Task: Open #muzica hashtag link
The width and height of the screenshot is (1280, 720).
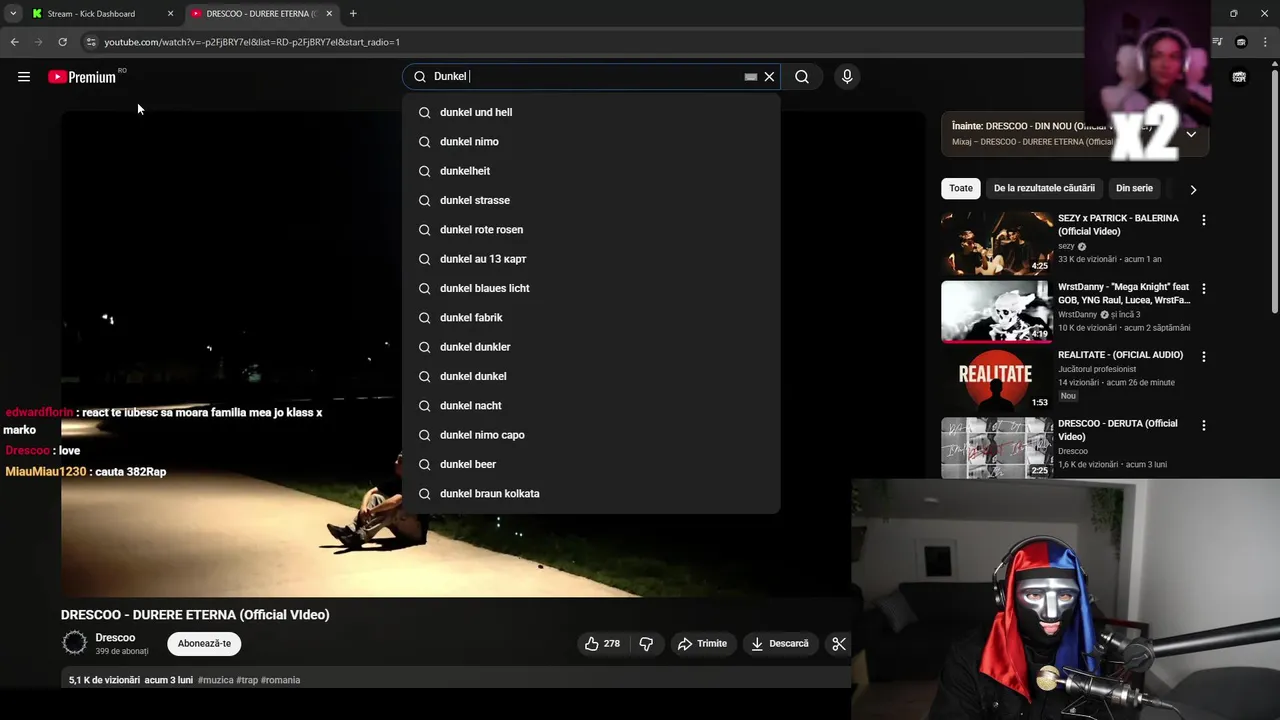Action: pos(215,680)
